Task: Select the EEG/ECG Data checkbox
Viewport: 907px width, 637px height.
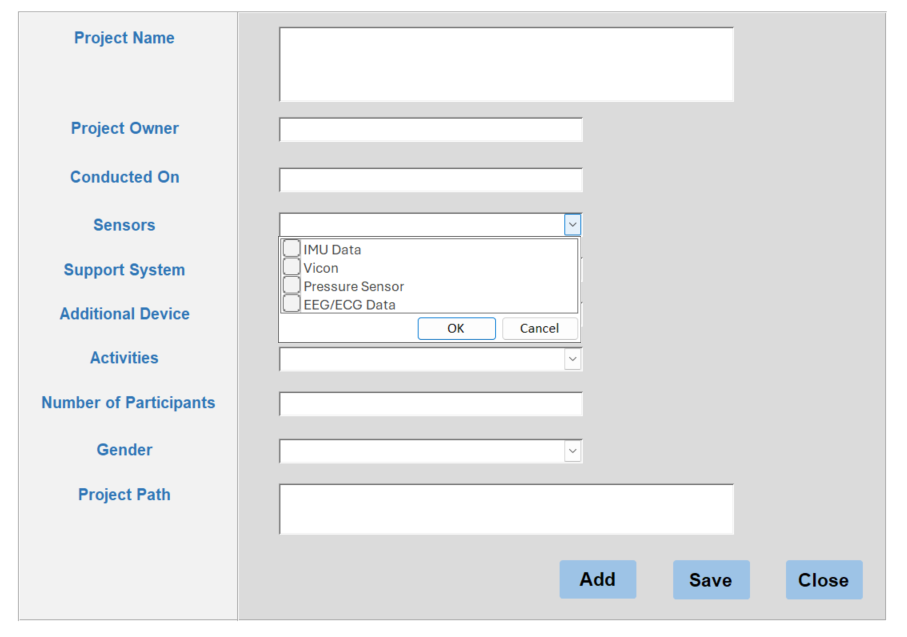Action: pyautogui.click(x=292, y=304)
